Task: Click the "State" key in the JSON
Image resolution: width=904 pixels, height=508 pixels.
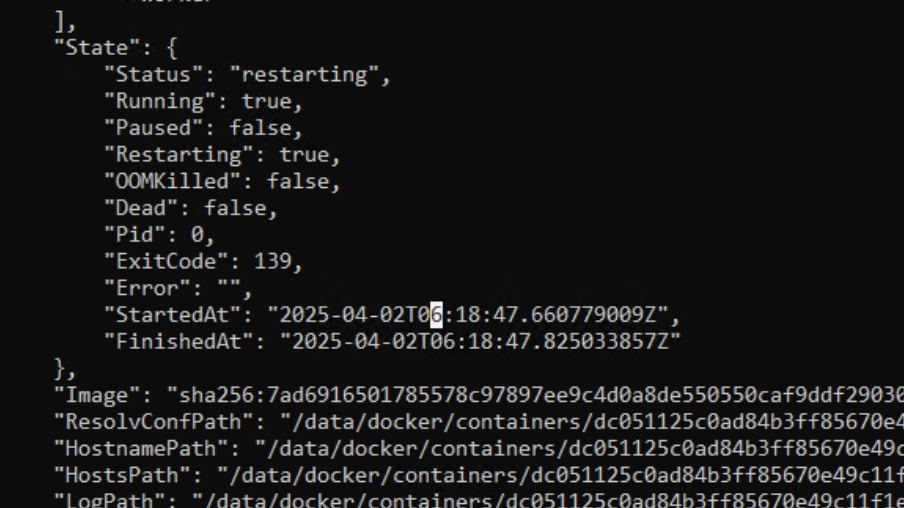Action: [x=96, y=48]
